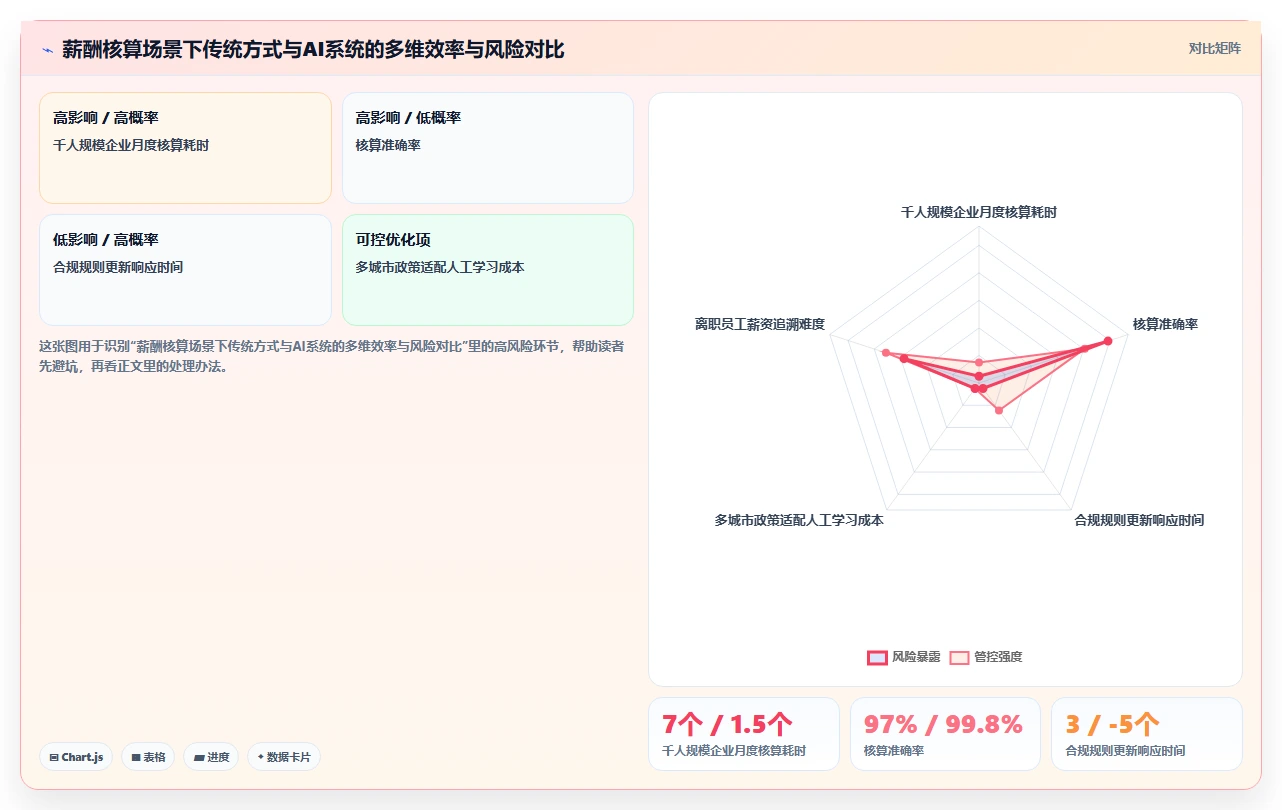Click the 数据卡片 tag pill

point(284,757)
